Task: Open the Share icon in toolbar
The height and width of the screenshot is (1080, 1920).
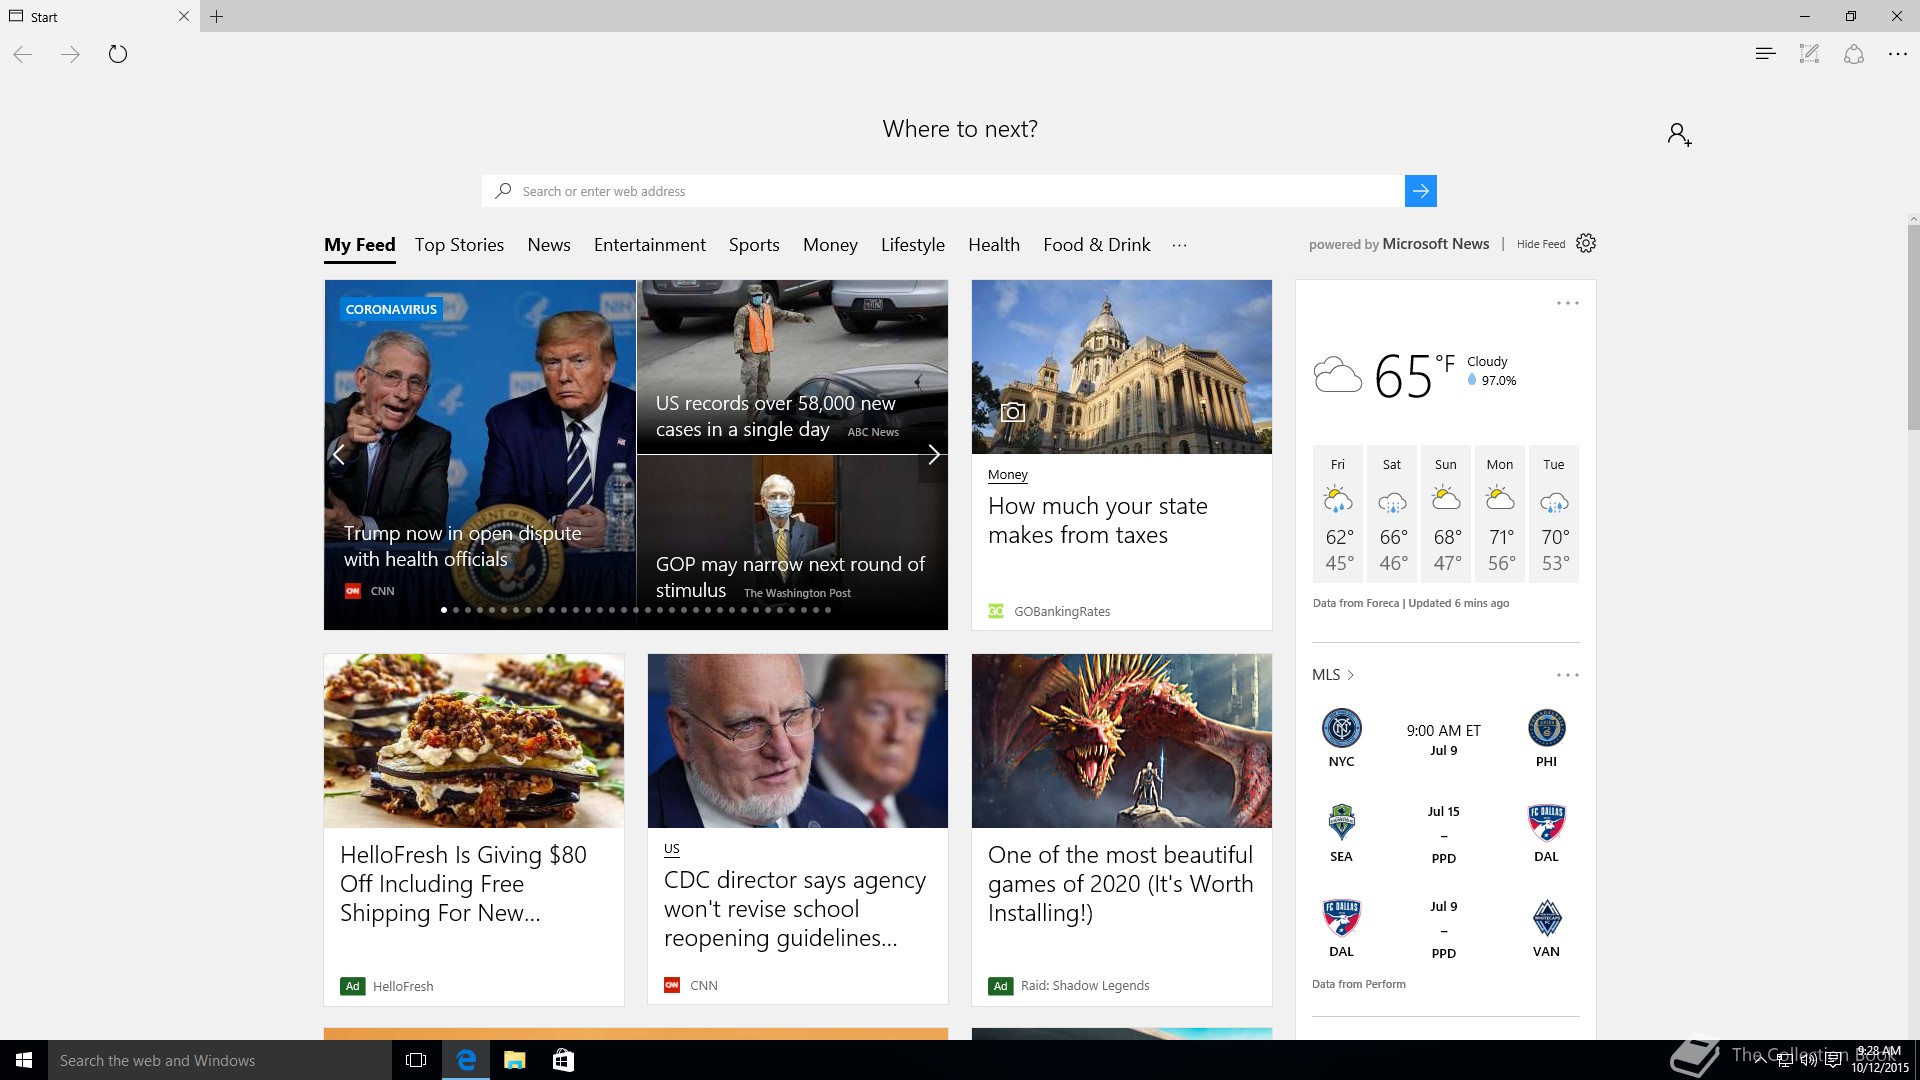Action: point(1854,54)
